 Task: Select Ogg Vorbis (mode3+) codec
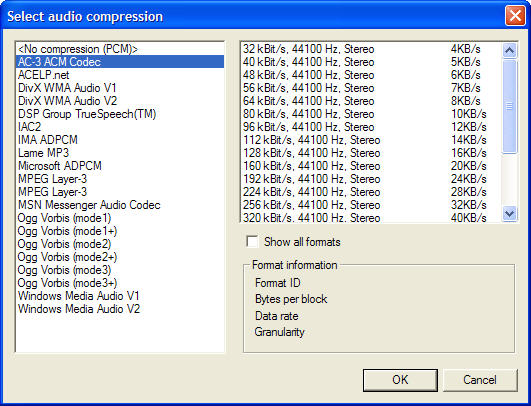click(120, 283)
